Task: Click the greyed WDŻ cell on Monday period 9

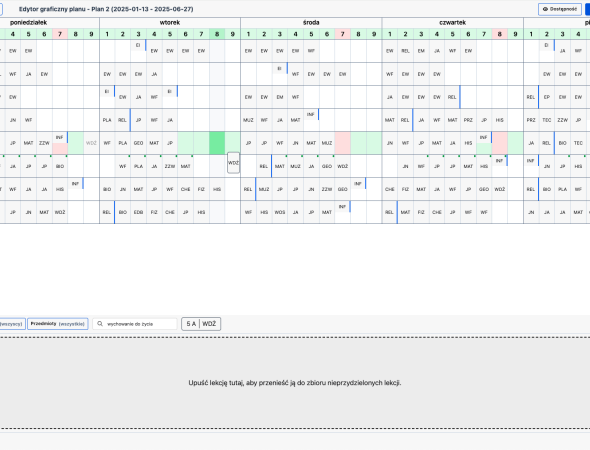Action: pos(91,143)
